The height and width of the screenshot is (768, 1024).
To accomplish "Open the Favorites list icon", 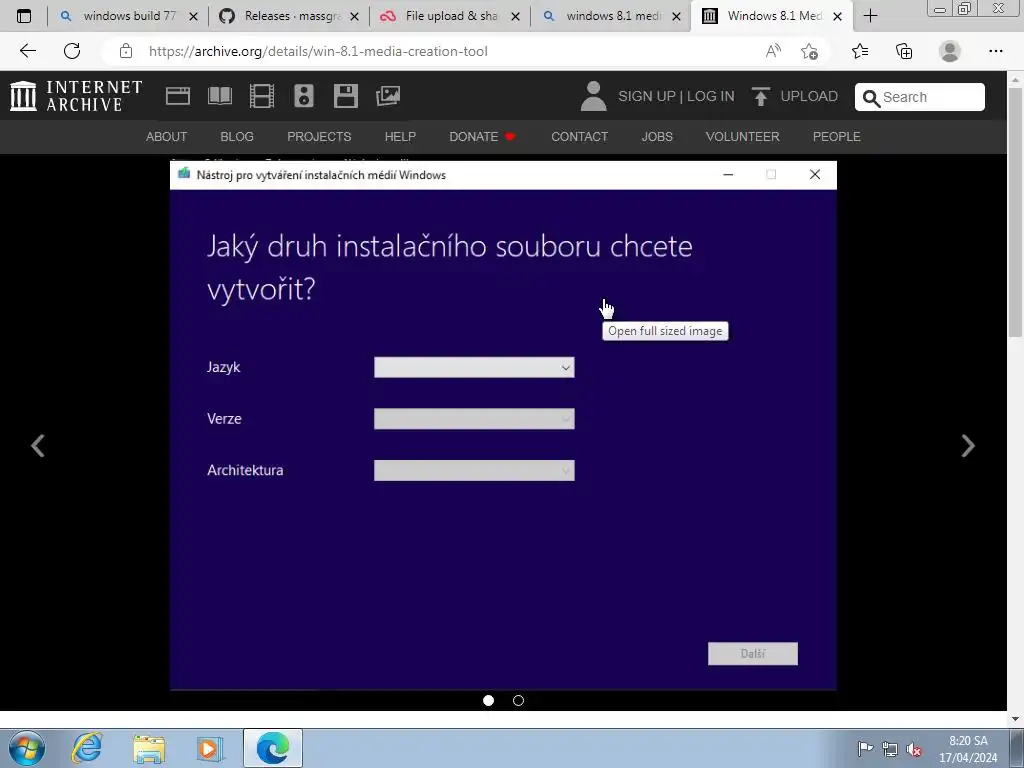I will 860,51.
